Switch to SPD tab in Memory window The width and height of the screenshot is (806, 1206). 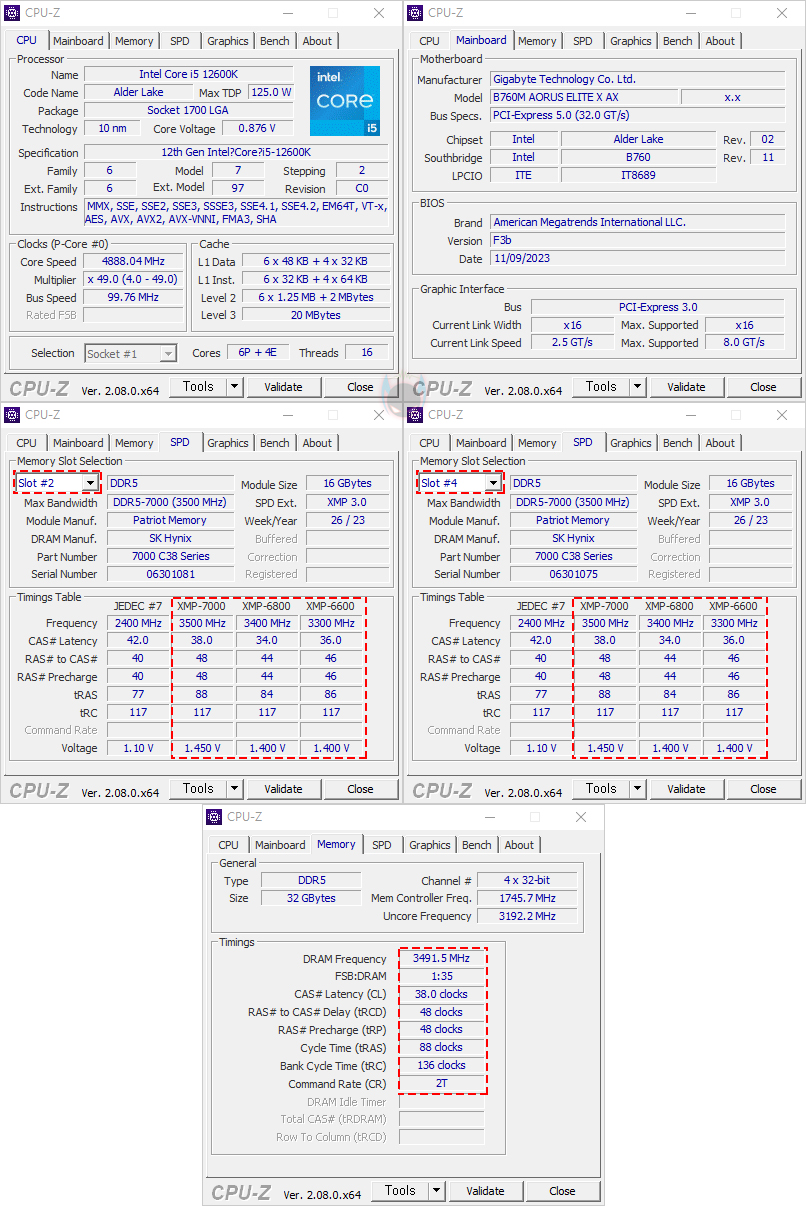382,845
